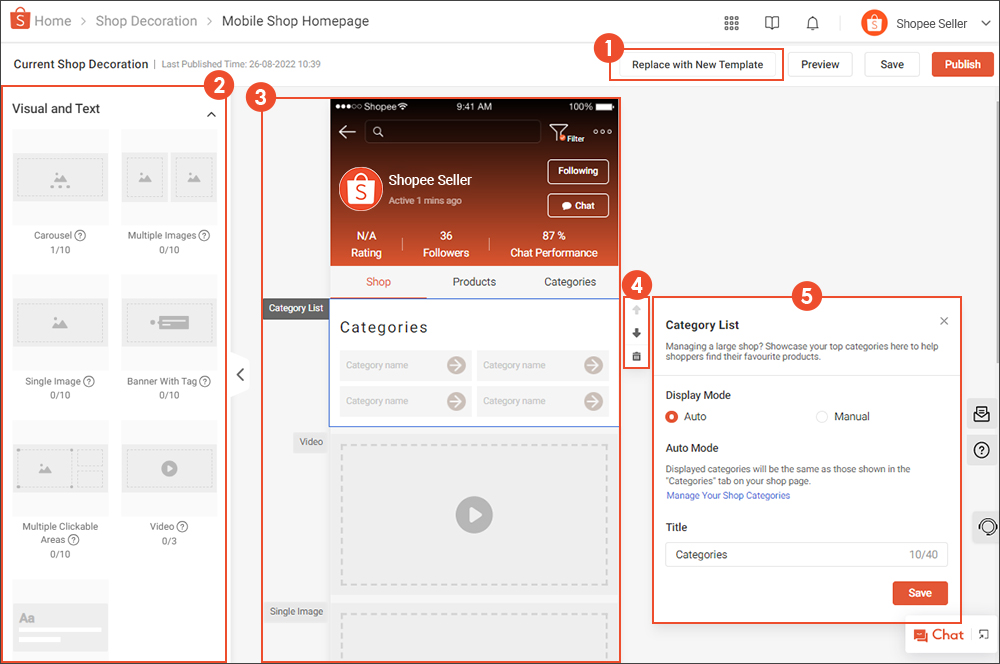Open the inbox envelope icon on right rail

click(x=982, y=414)
